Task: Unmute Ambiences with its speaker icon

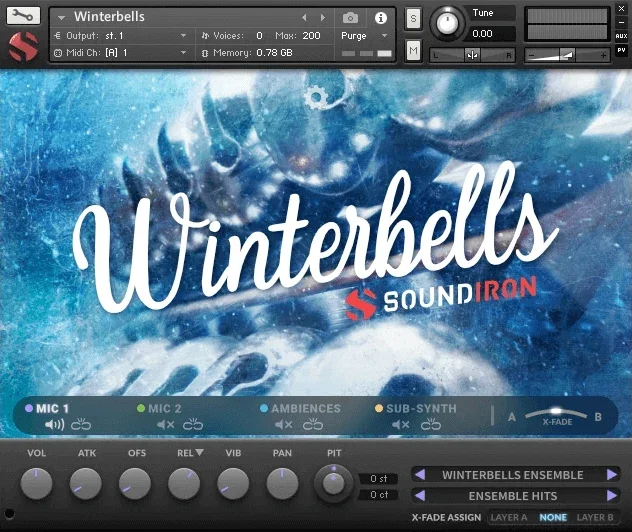Action: tap(284, 424)
